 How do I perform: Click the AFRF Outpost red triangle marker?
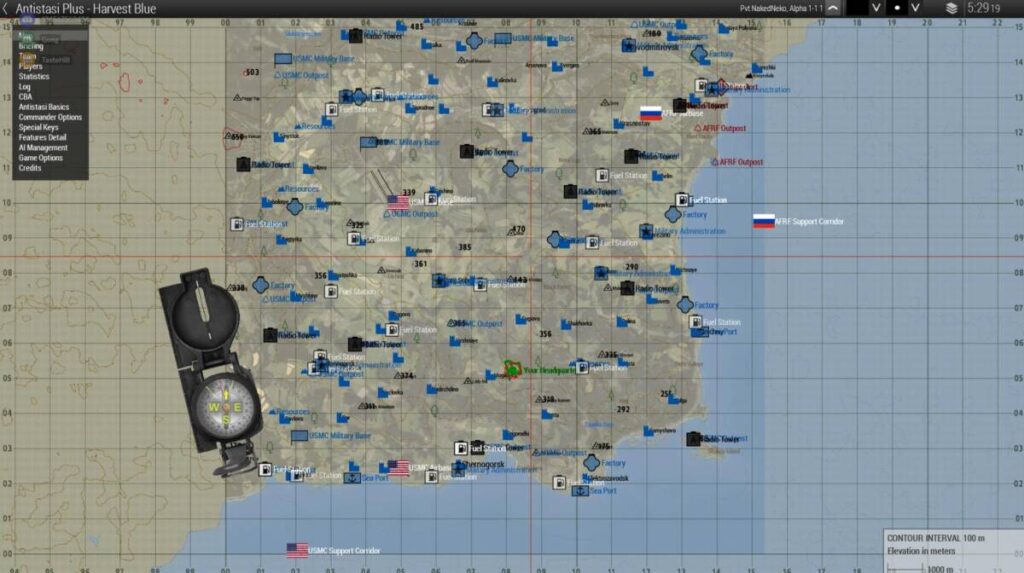pyautogui.click(x=698, y=128)
